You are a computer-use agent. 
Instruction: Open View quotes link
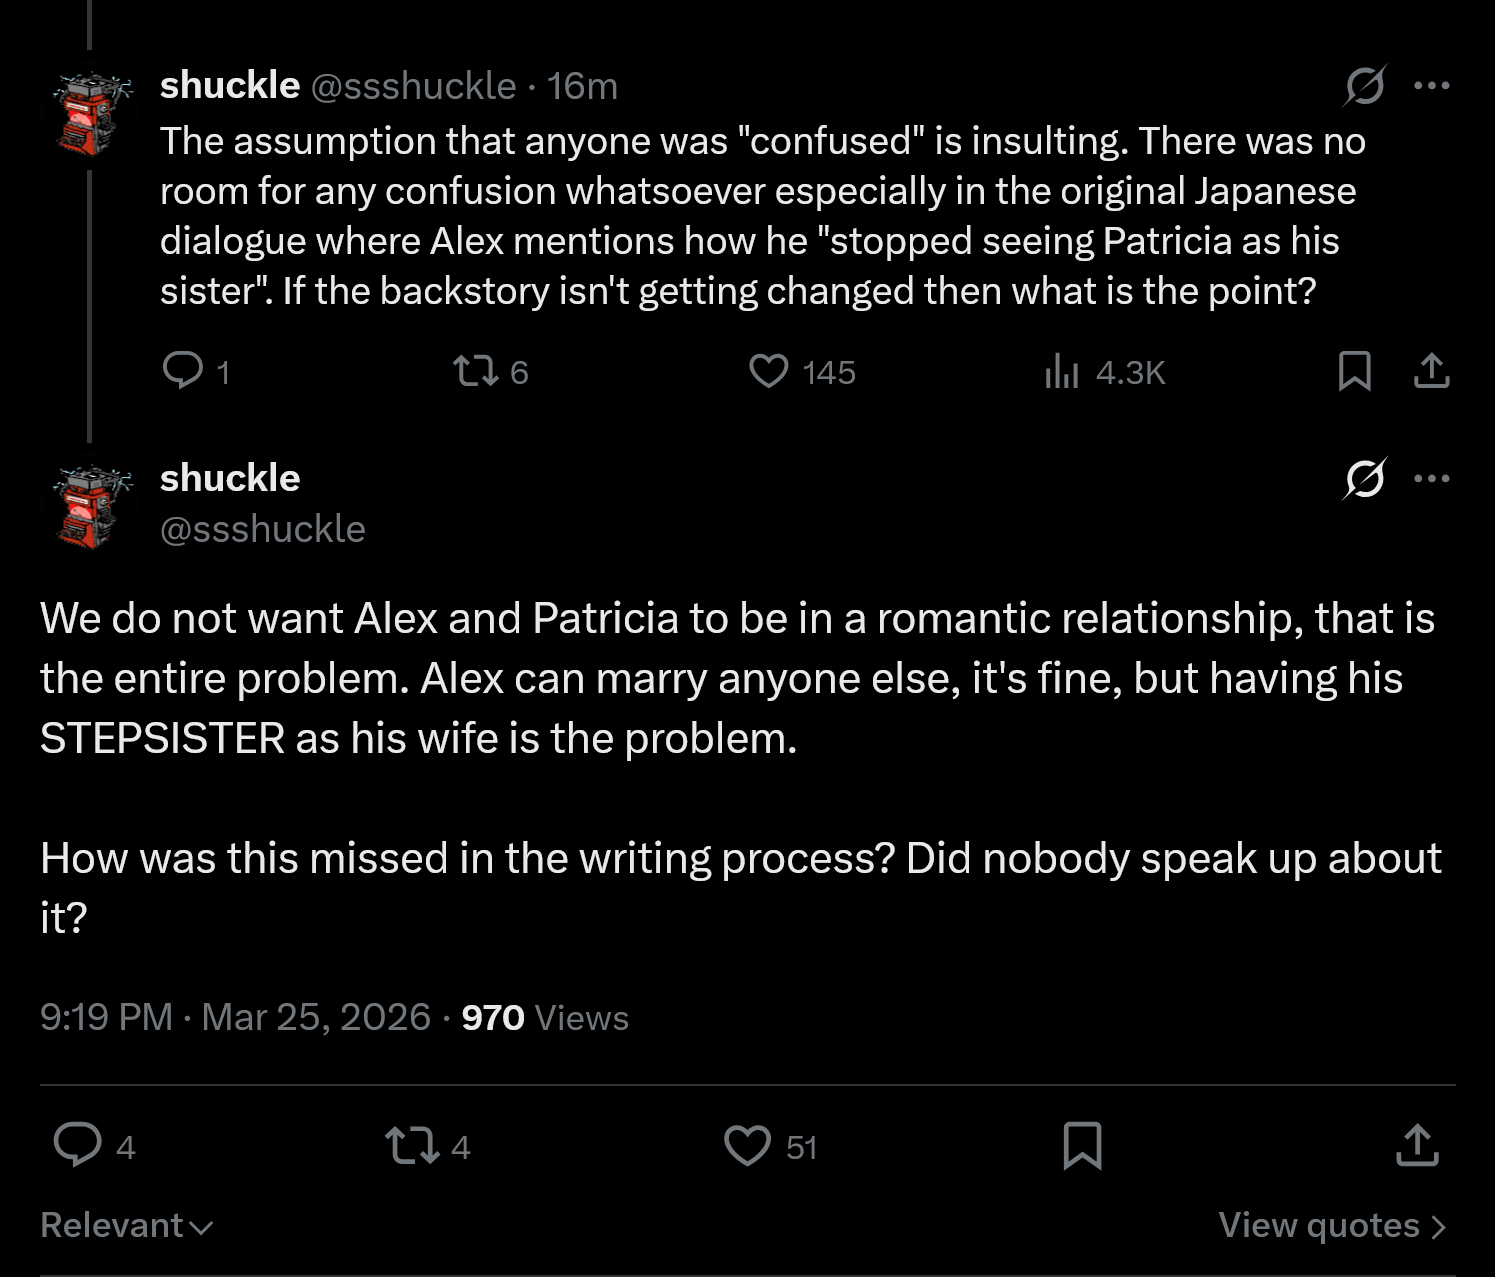1331,1226
